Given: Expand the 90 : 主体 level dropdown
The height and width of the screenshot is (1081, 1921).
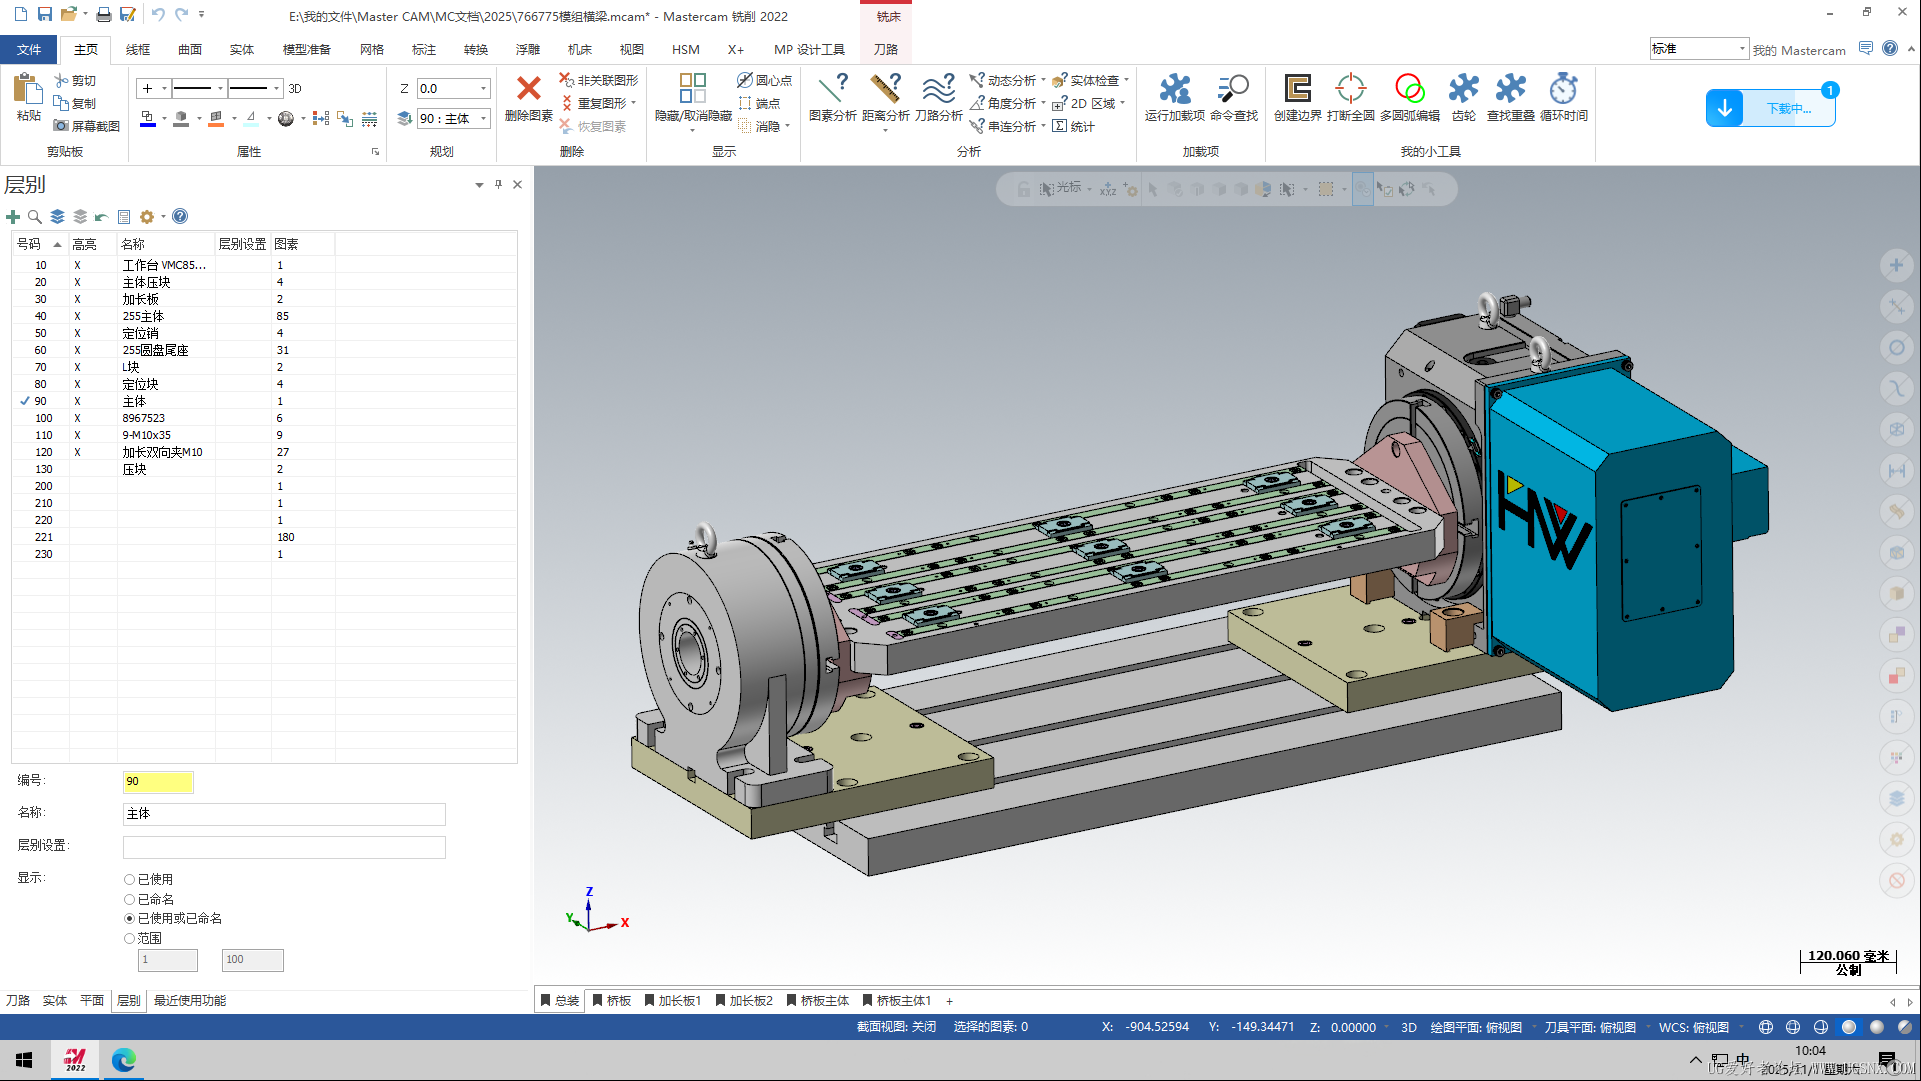Looking at the screenshot, I should click(x=484, y=119).
